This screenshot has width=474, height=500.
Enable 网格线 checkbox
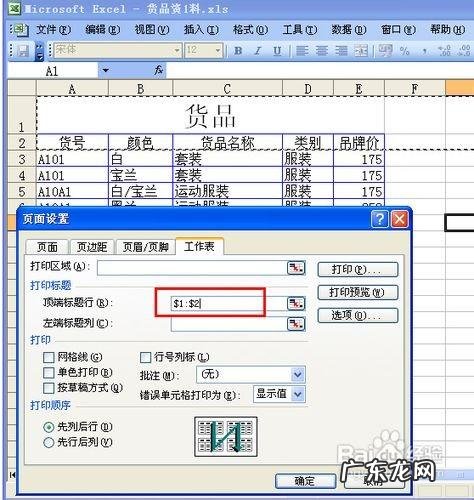click(x=49, y=358)
